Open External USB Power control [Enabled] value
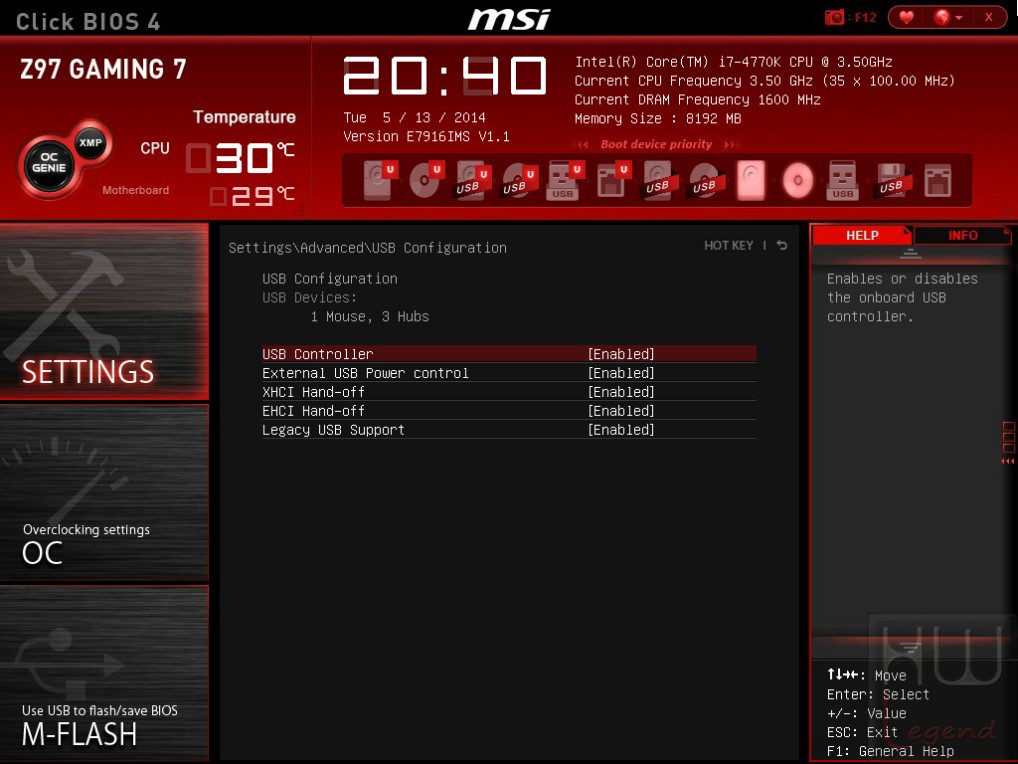 (621, 373)
